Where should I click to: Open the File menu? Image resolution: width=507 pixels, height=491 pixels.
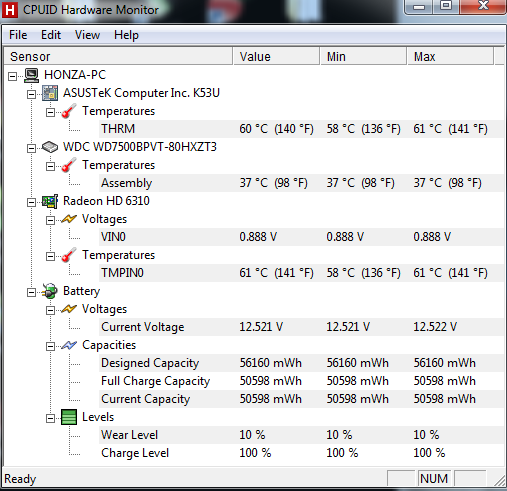pos(18,35)
